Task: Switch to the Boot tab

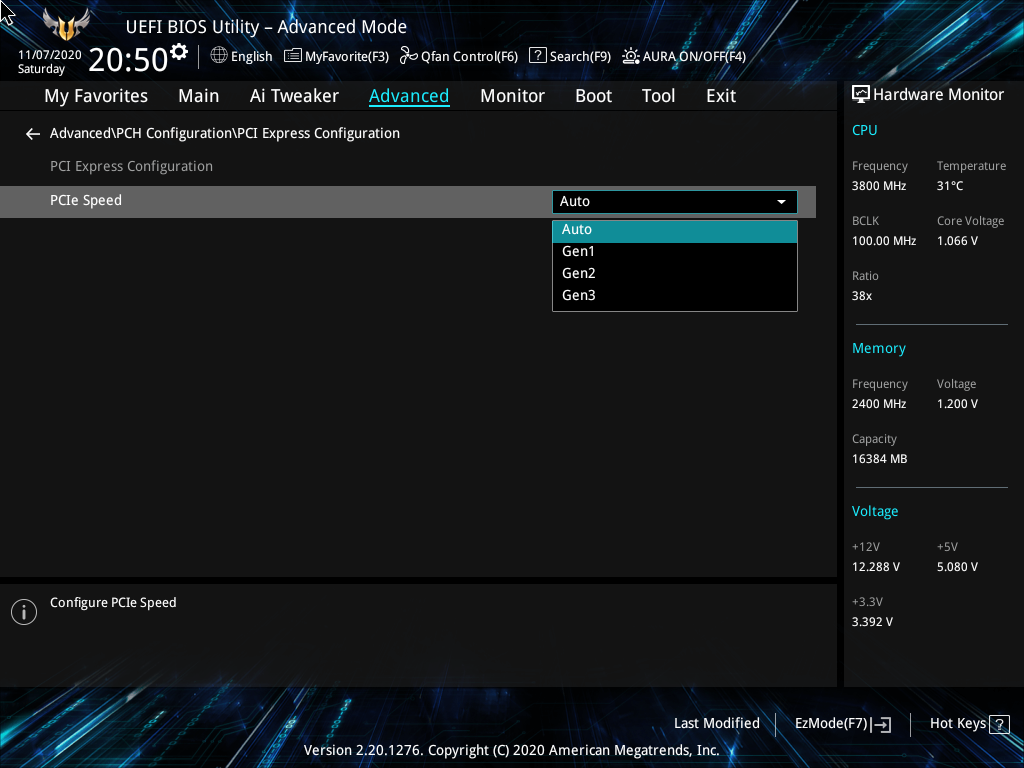Action: point(593,96)
